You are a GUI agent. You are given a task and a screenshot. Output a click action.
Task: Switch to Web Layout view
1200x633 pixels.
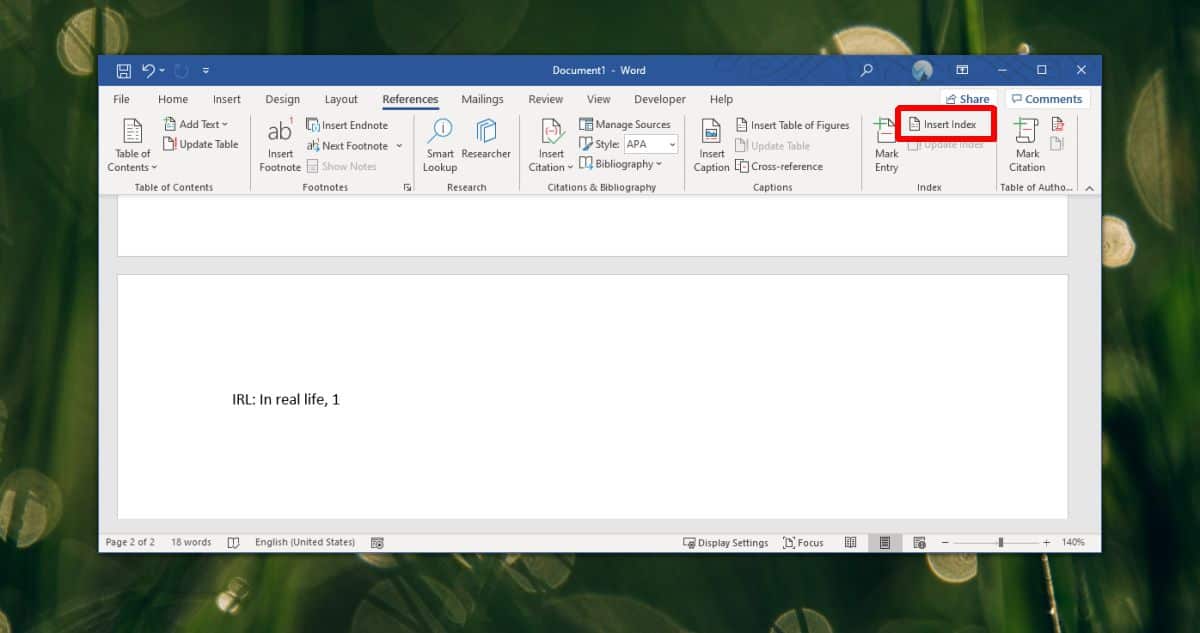(918, 542)
